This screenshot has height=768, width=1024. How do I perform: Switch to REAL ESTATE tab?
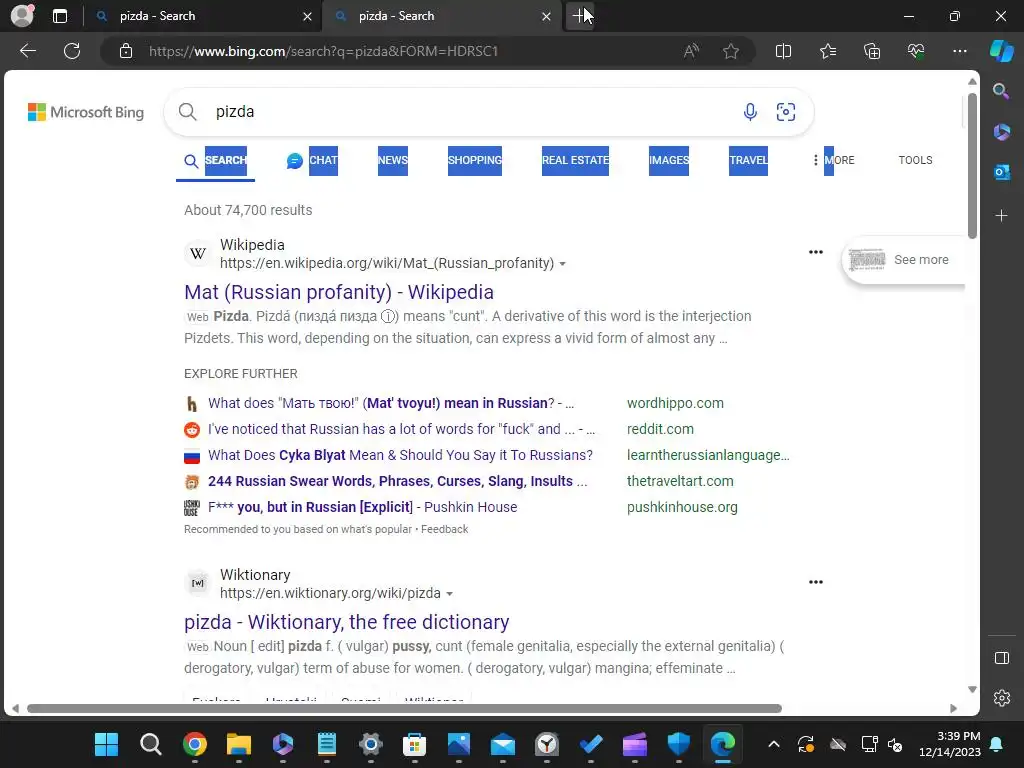(575, 160)
